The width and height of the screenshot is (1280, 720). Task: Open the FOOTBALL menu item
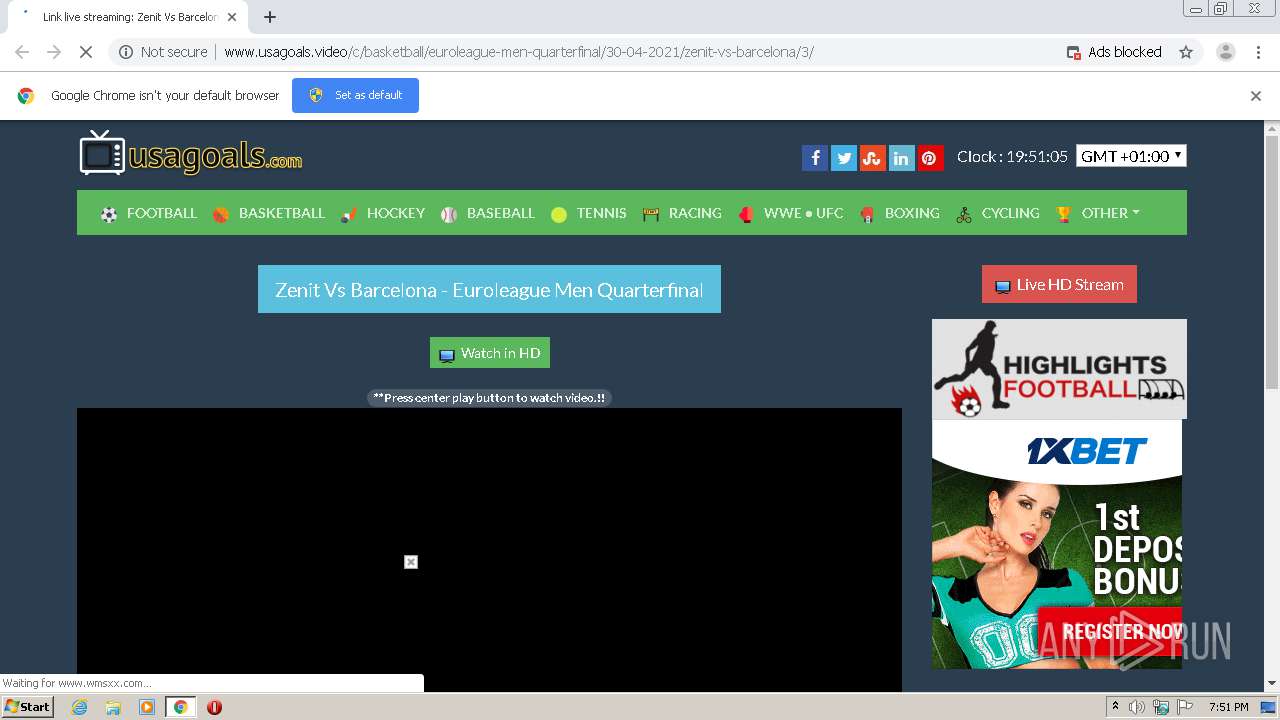(148, 213)
